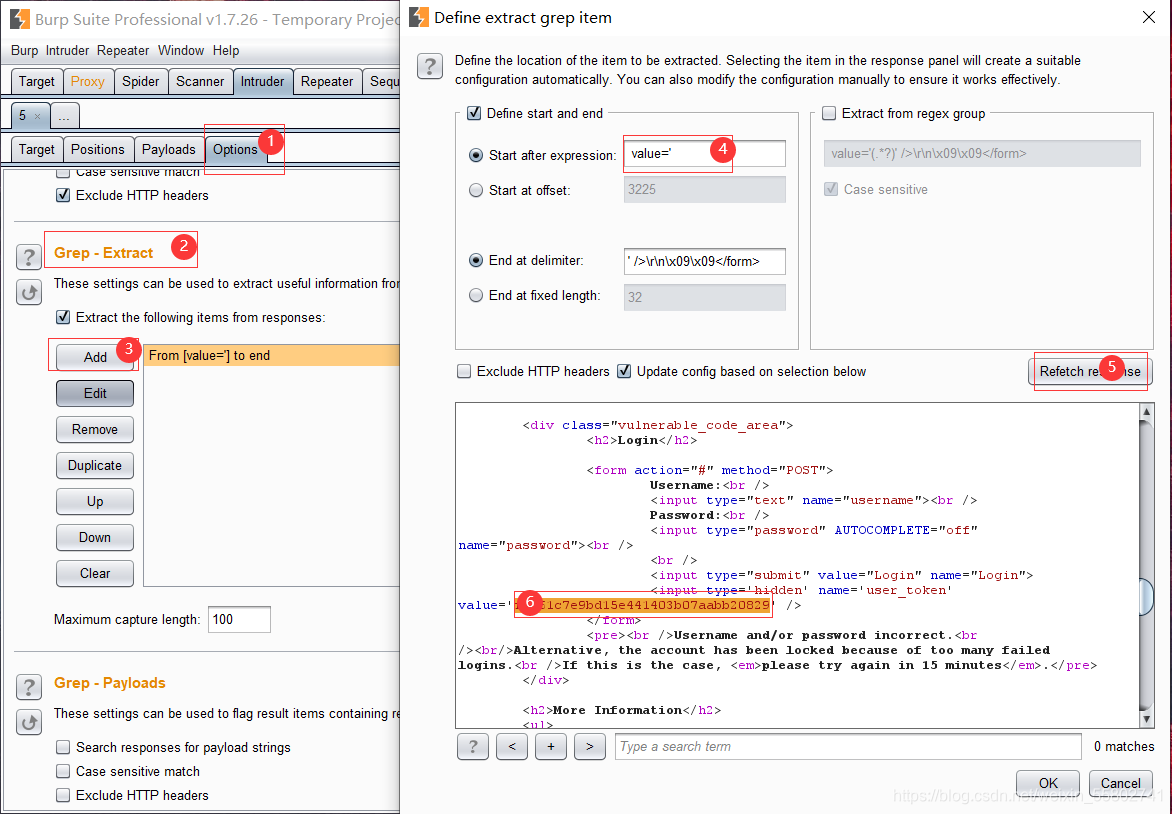Click the Duplicate button
This screenshot has height=814, width=1172.
[95, 465]
